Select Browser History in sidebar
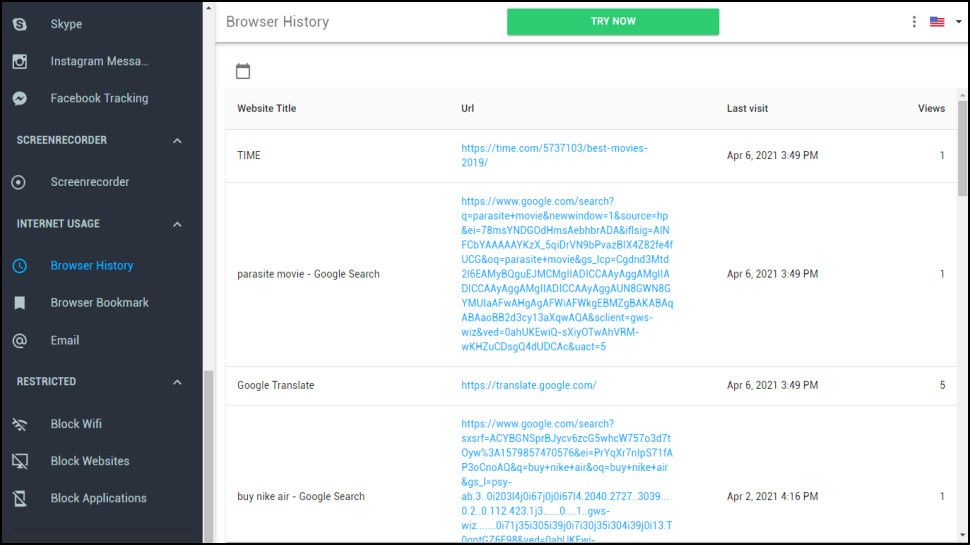 (x=91, y=265)
